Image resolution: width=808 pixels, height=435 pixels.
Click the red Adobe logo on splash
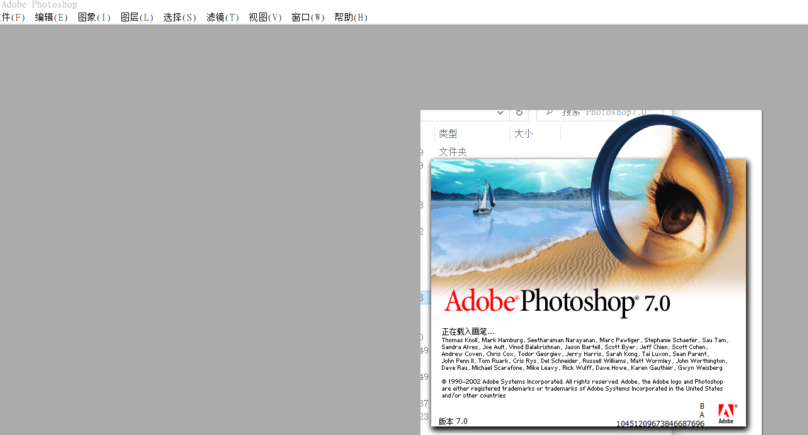coord(727,413)
